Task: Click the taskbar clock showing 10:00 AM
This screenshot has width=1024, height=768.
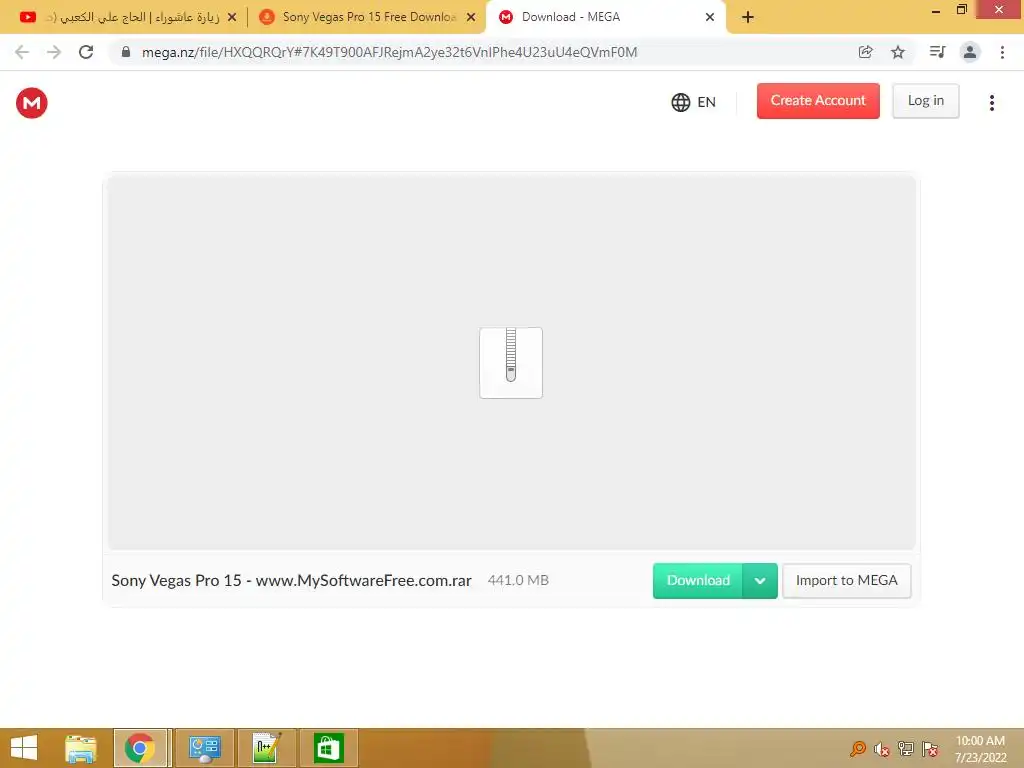Action: 980,748
